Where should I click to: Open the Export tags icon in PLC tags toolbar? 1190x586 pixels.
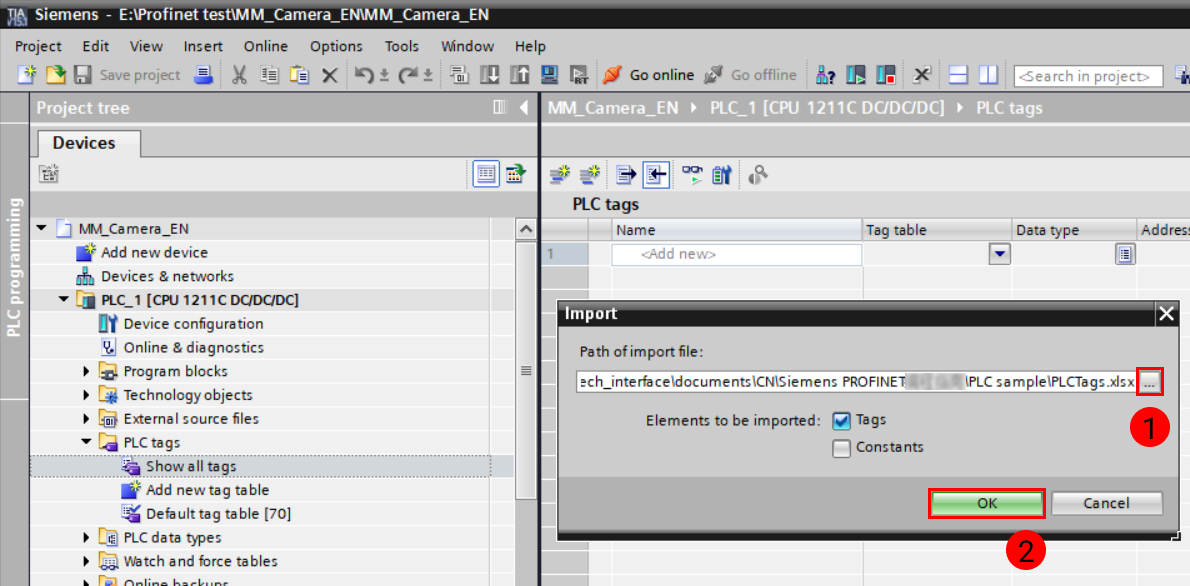(624, 174)
